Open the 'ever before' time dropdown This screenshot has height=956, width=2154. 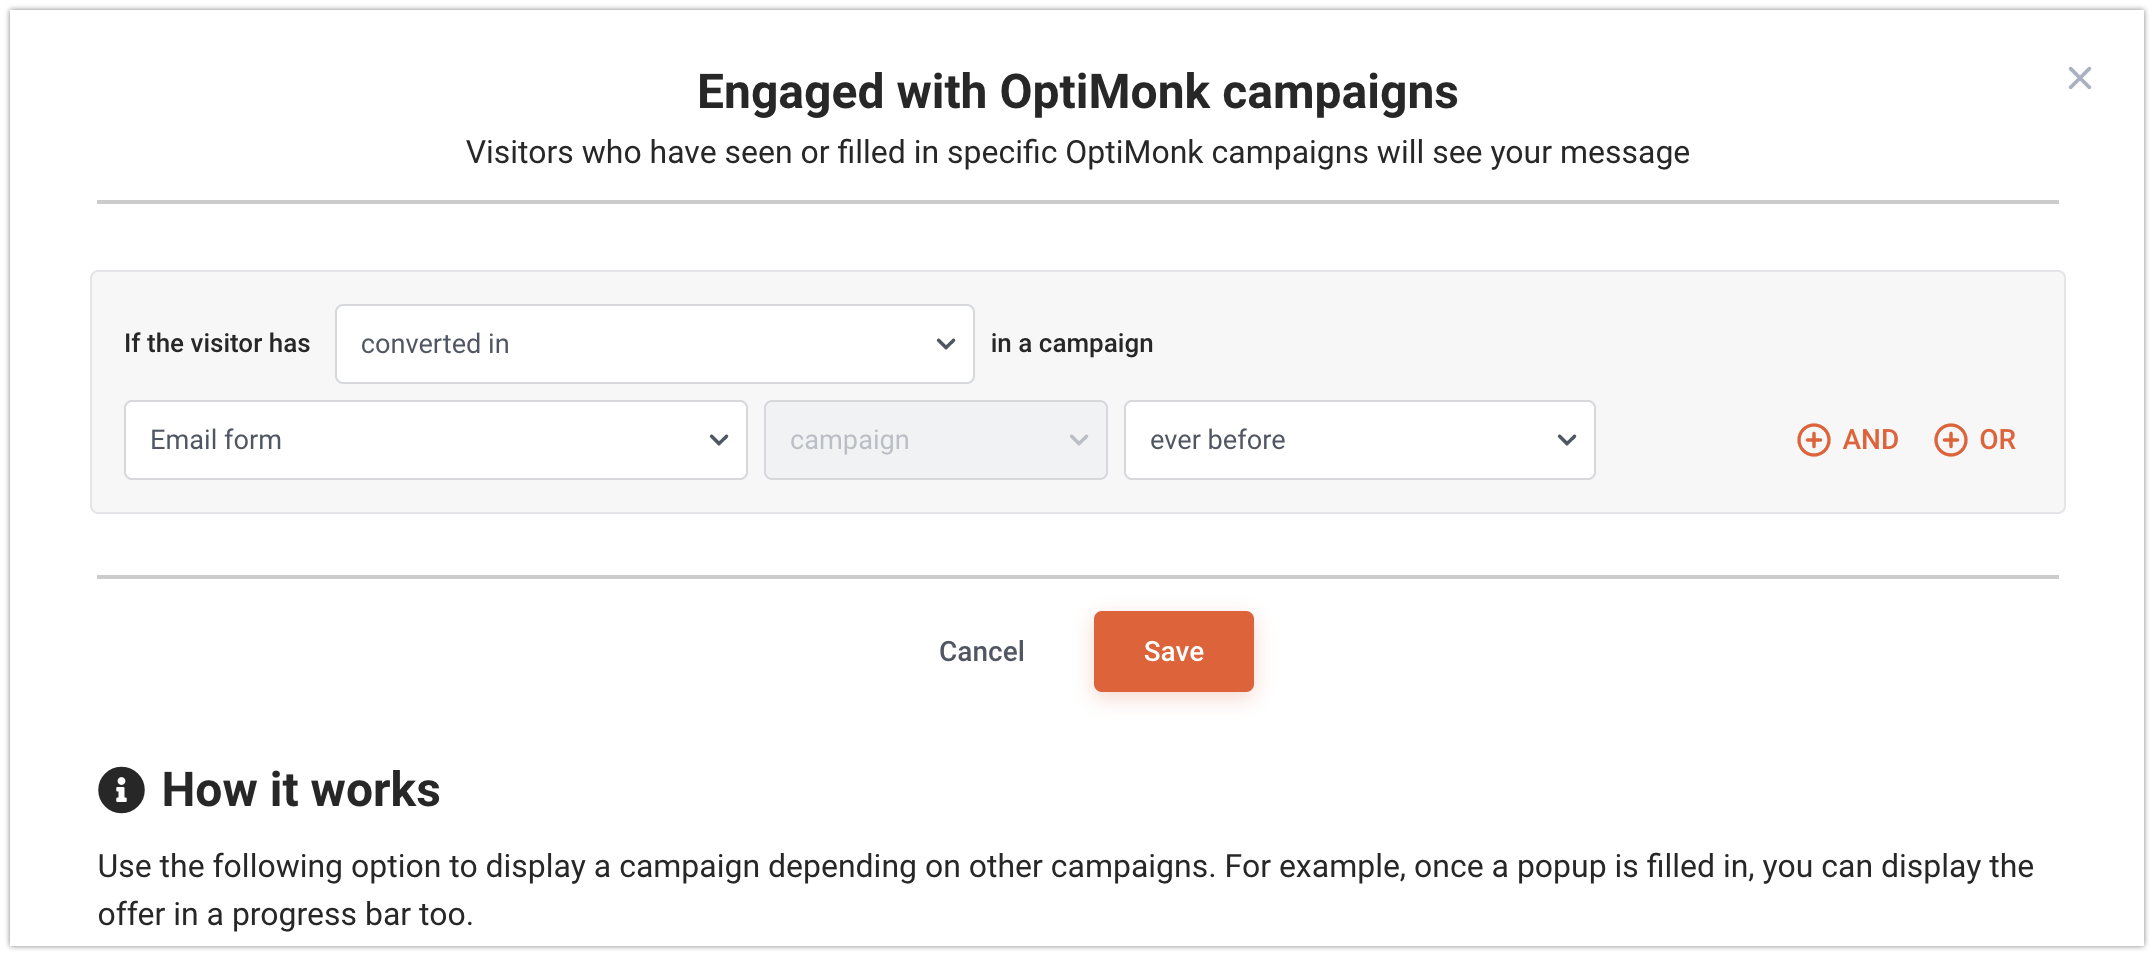pyautogui.click(x=1359, y=440)
